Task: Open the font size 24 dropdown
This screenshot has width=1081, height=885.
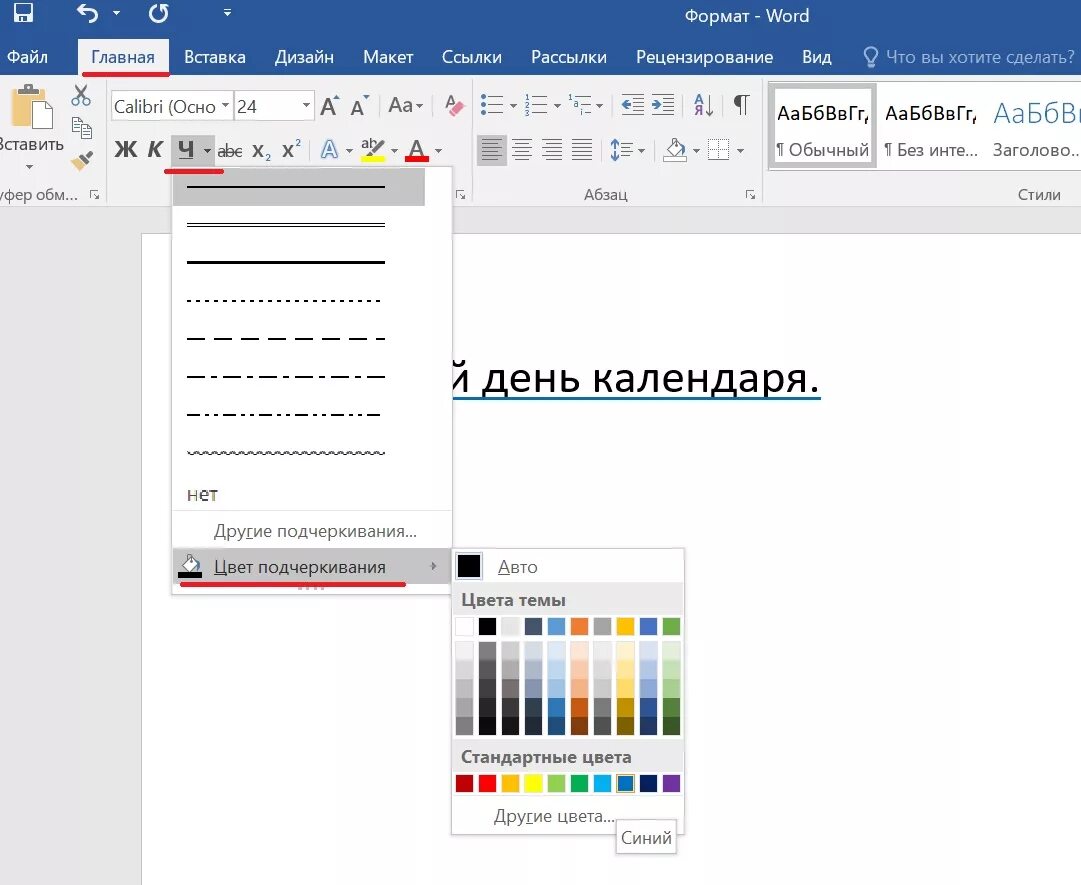Action: [306, 106]
